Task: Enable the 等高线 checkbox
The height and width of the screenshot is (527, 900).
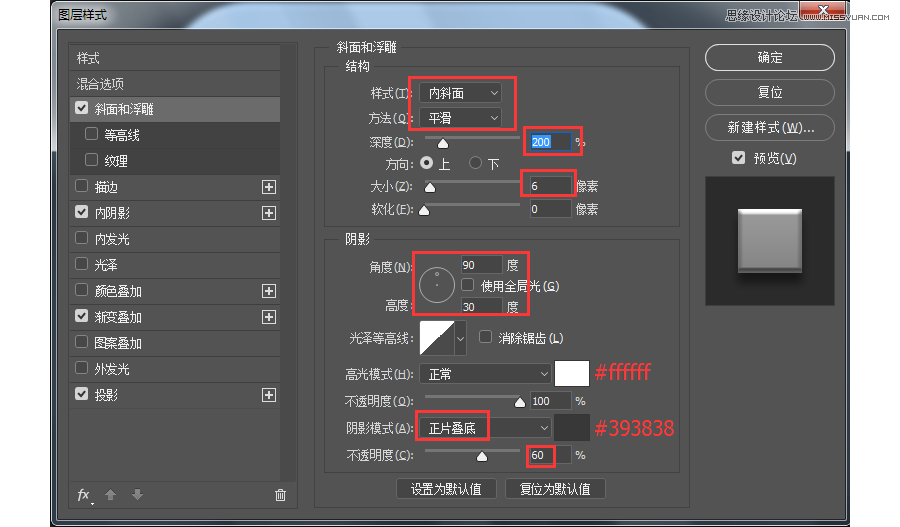Action: click(x=91, y=134)
